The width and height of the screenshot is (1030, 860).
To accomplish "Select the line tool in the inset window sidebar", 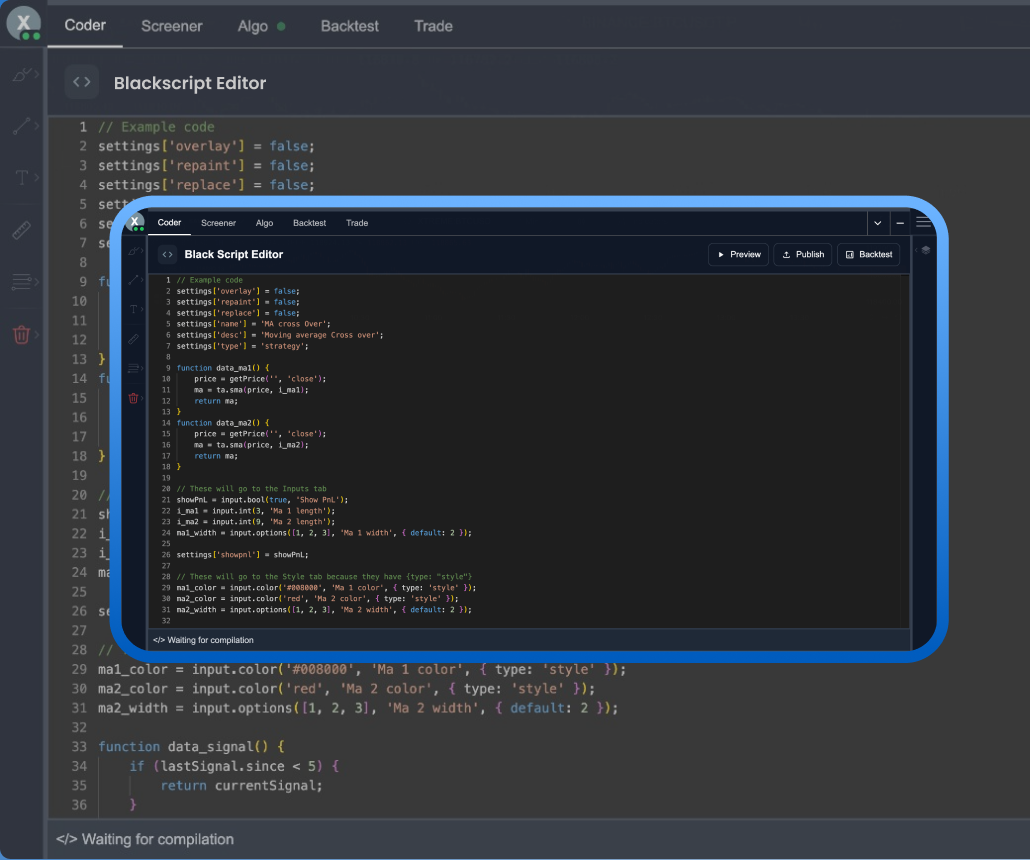I will (x=133, y=280).
